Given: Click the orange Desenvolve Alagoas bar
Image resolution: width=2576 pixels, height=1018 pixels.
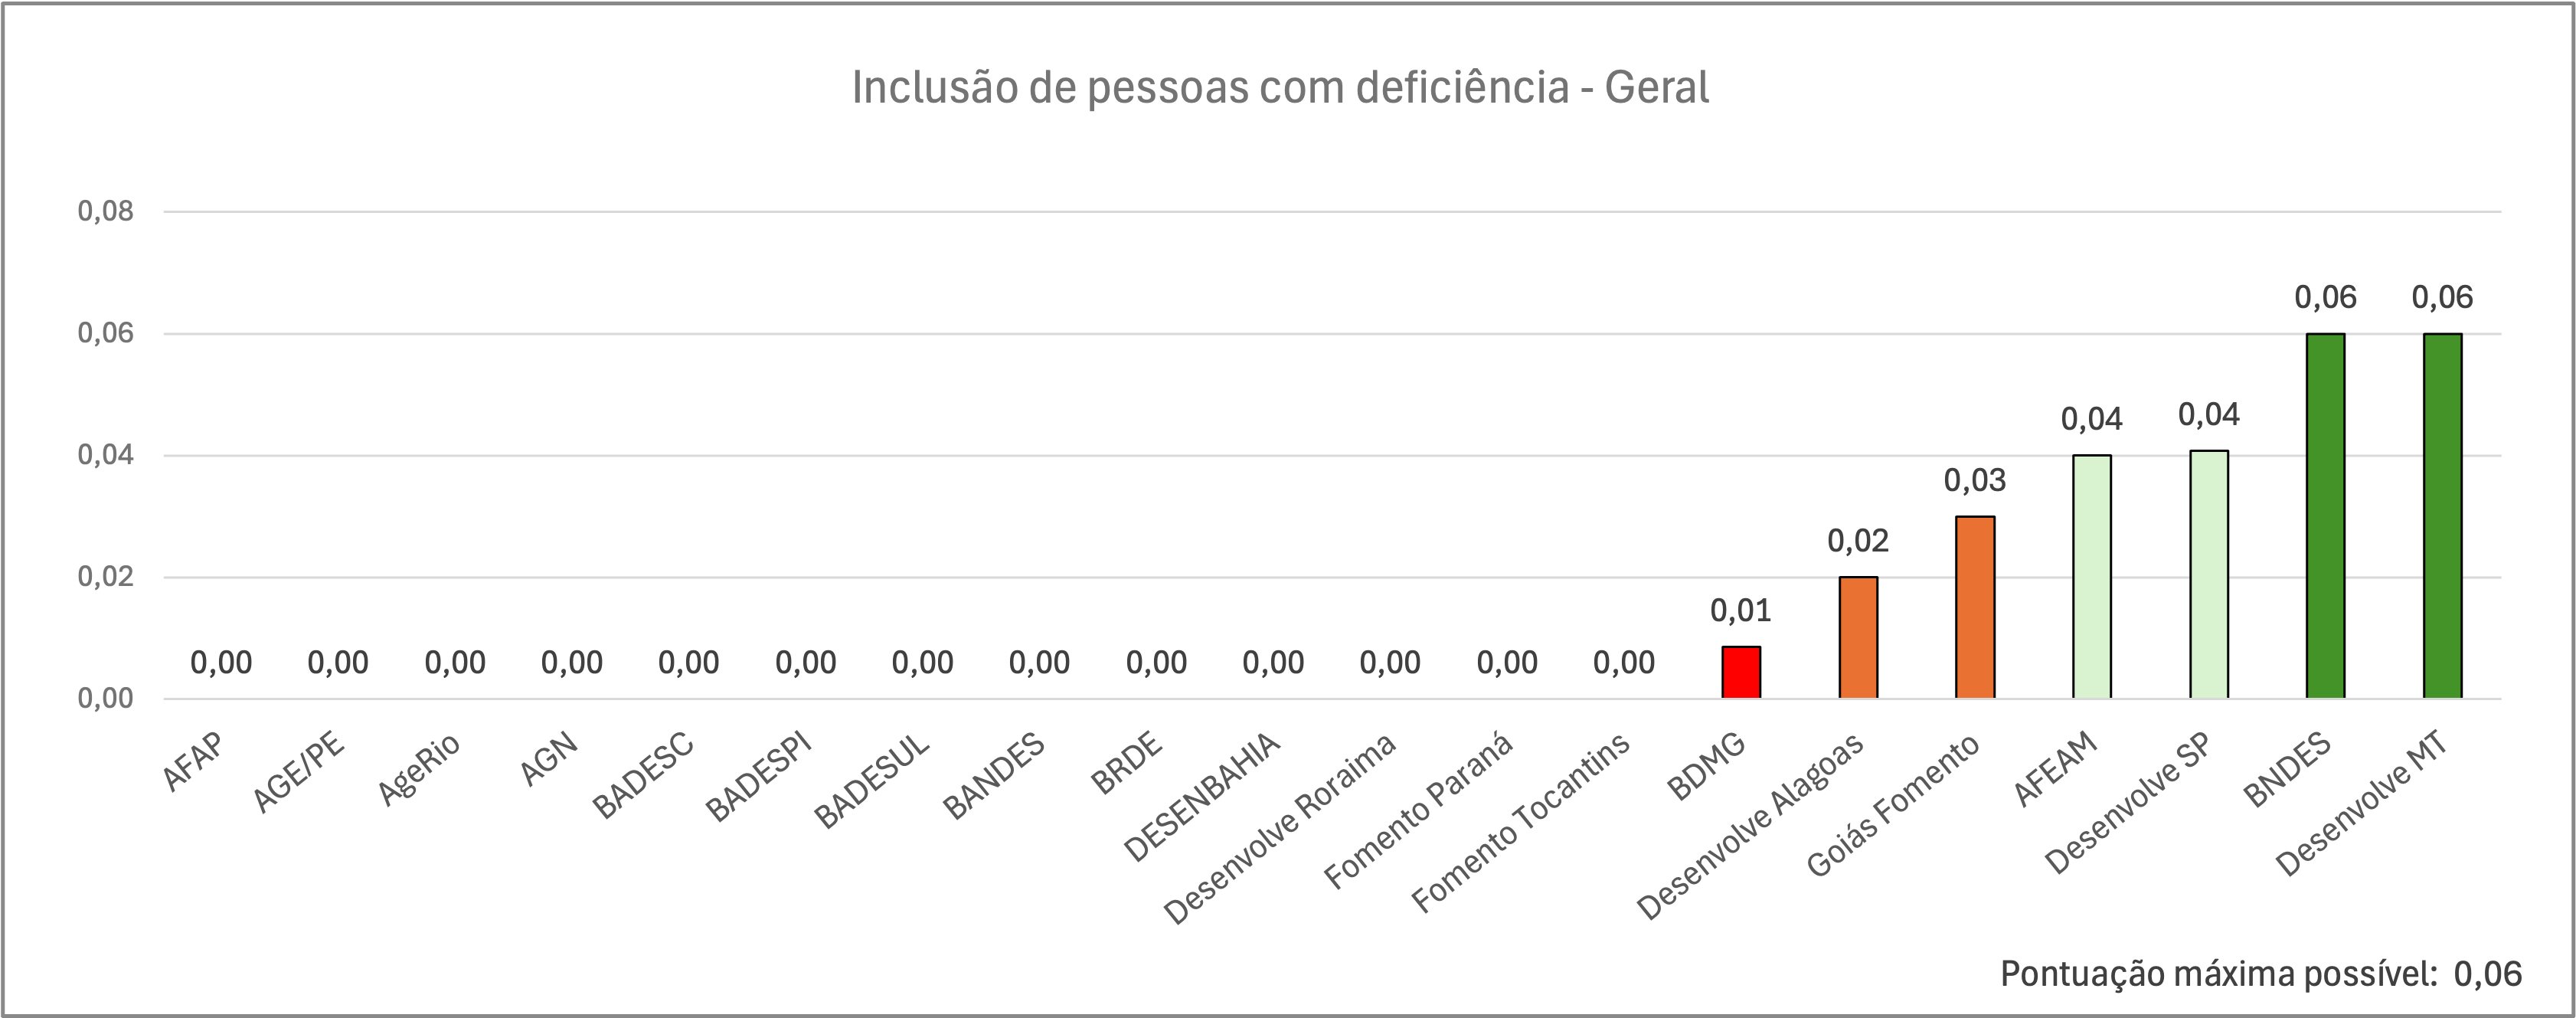Looking at the screenshot, I should point(1858,637).
